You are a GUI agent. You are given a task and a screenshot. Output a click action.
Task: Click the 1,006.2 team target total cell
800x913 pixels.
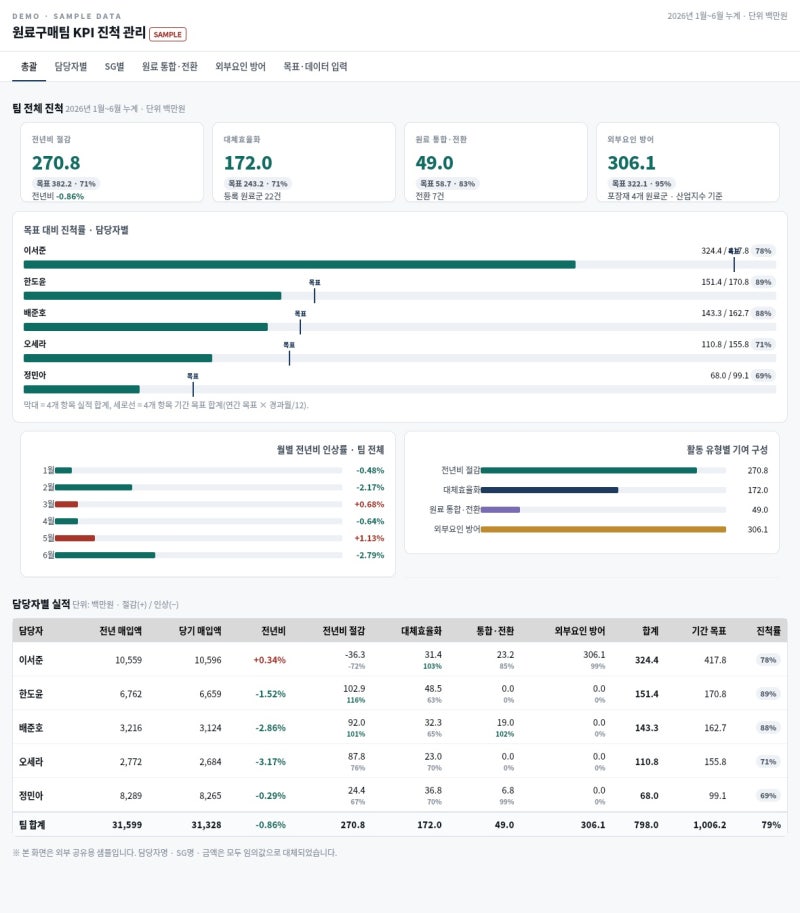click(710, 825)
